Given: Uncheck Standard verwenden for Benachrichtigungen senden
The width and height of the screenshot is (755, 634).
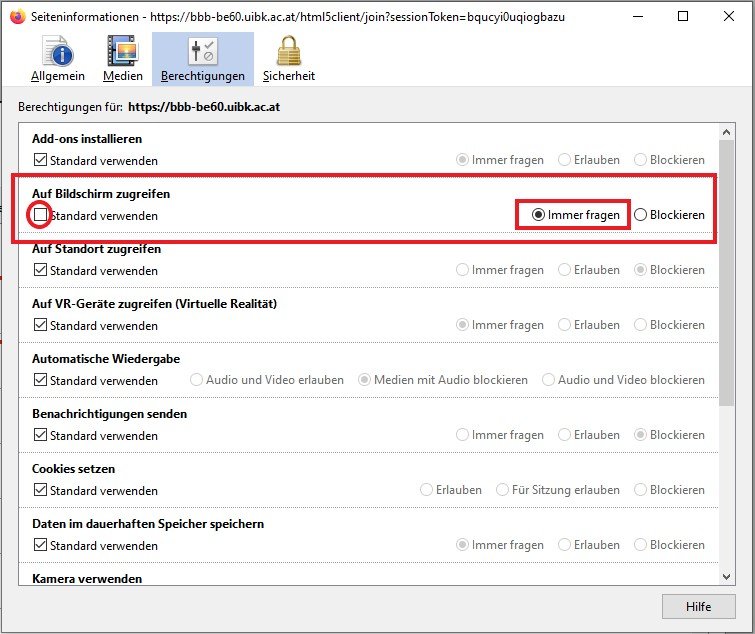Looking at the screenshot, I should 40,435.
